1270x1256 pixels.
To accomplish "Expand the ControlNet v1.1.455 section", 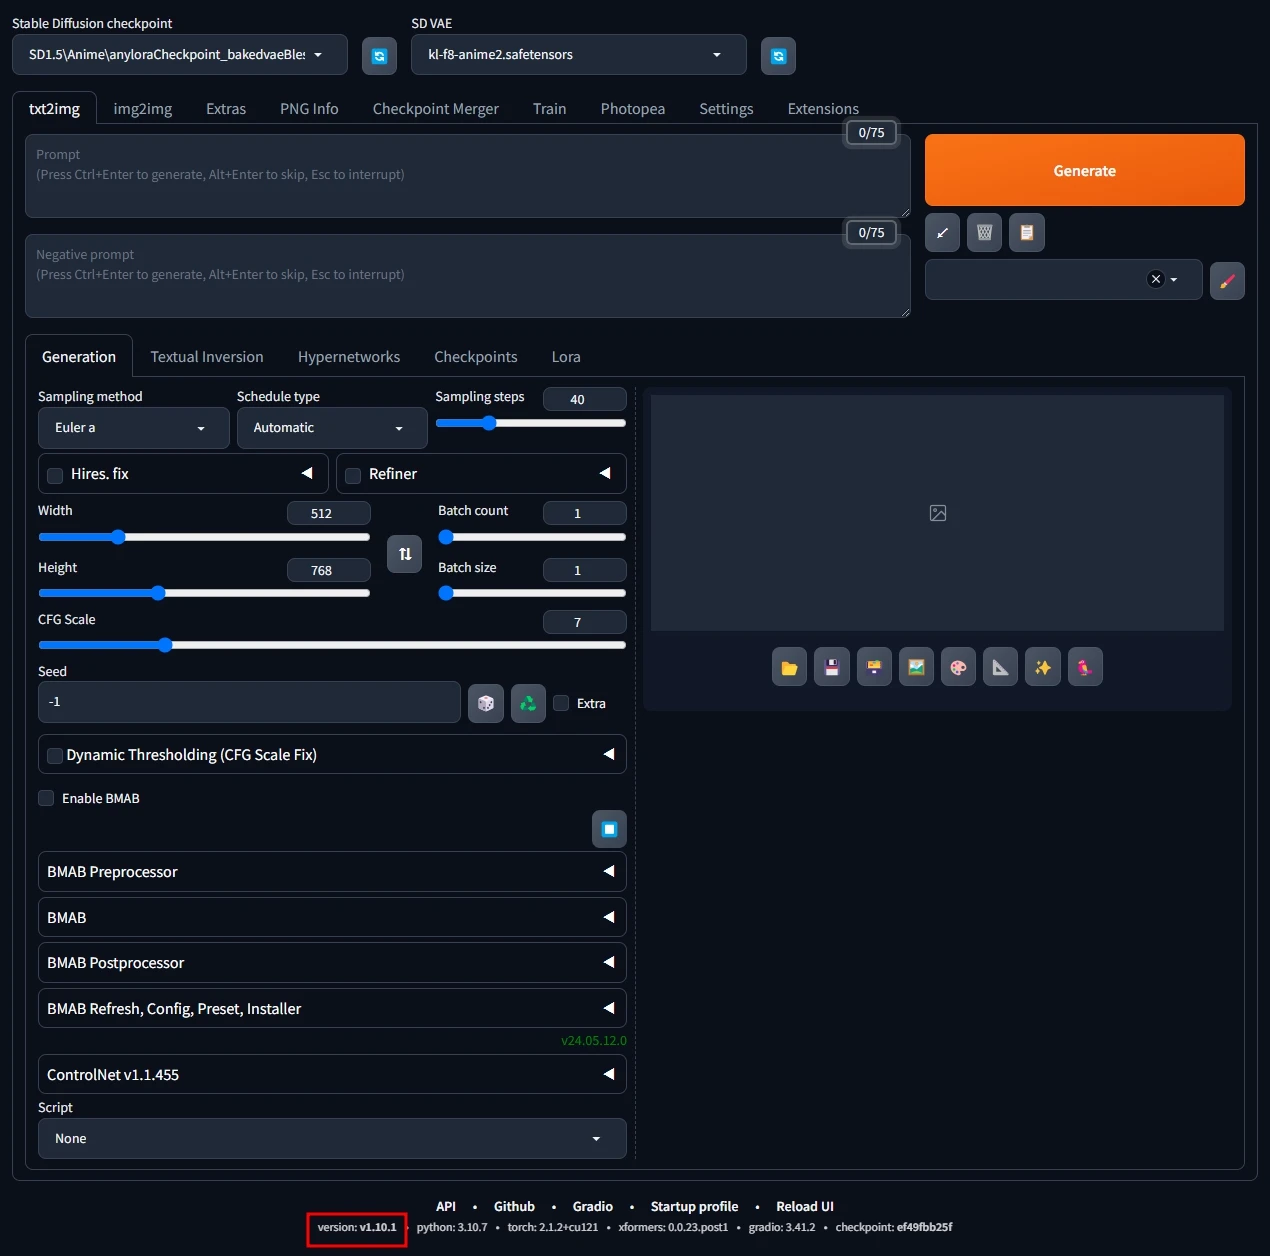I will pyautogui.click(x=332, y=1074).
